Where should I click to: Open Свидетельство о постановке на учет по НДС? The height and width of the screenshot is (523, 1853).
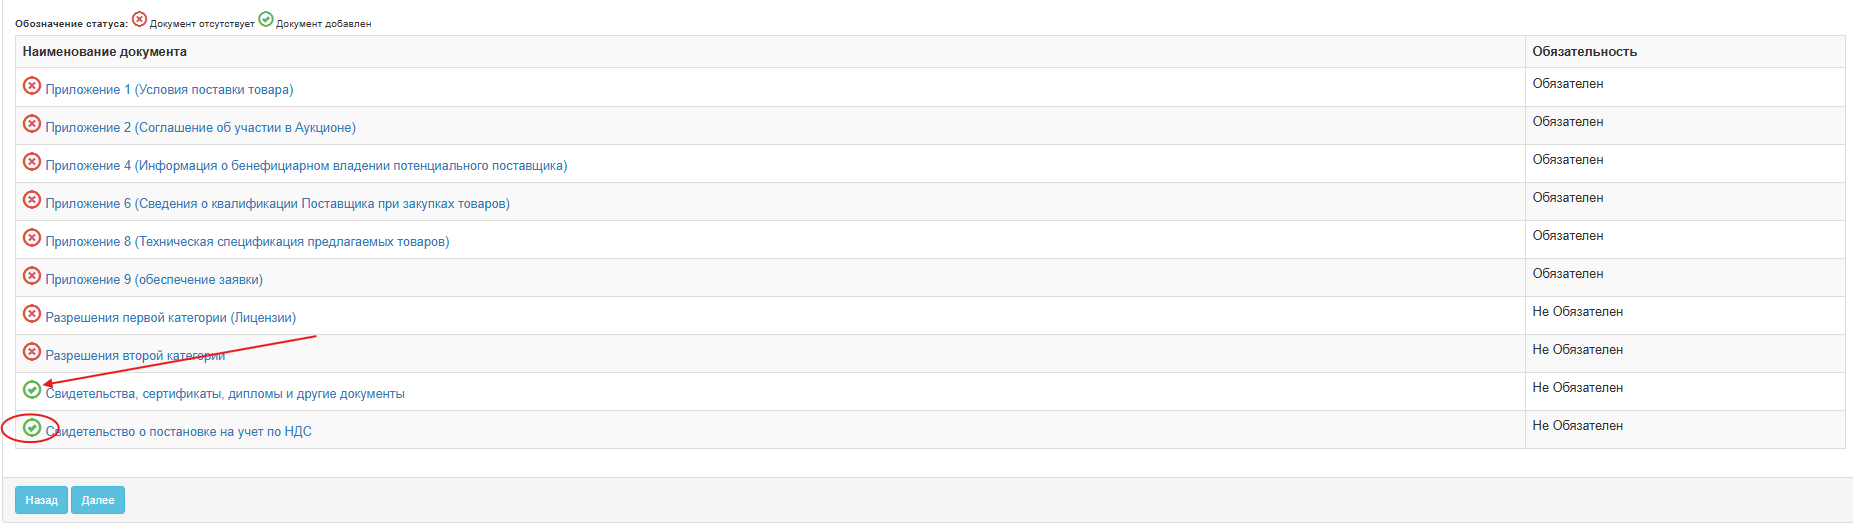tap(178, 432)
